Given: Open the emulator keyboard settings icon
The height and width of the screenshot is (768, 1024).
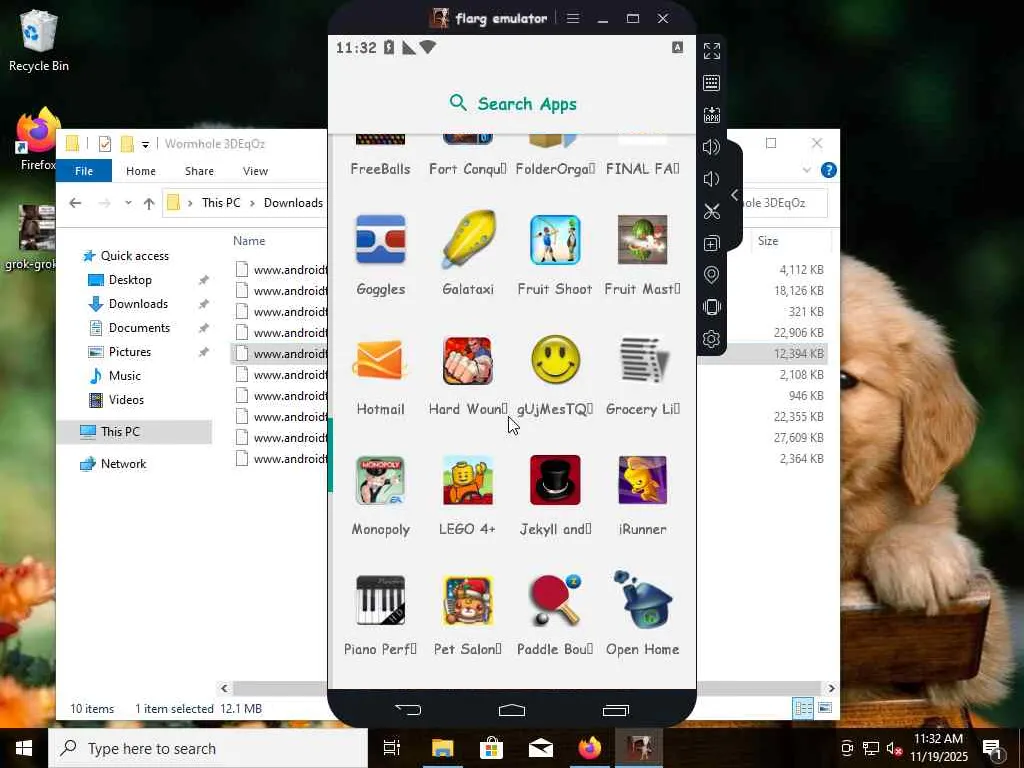Looking at the screenshot, I should tap(712, 83).
